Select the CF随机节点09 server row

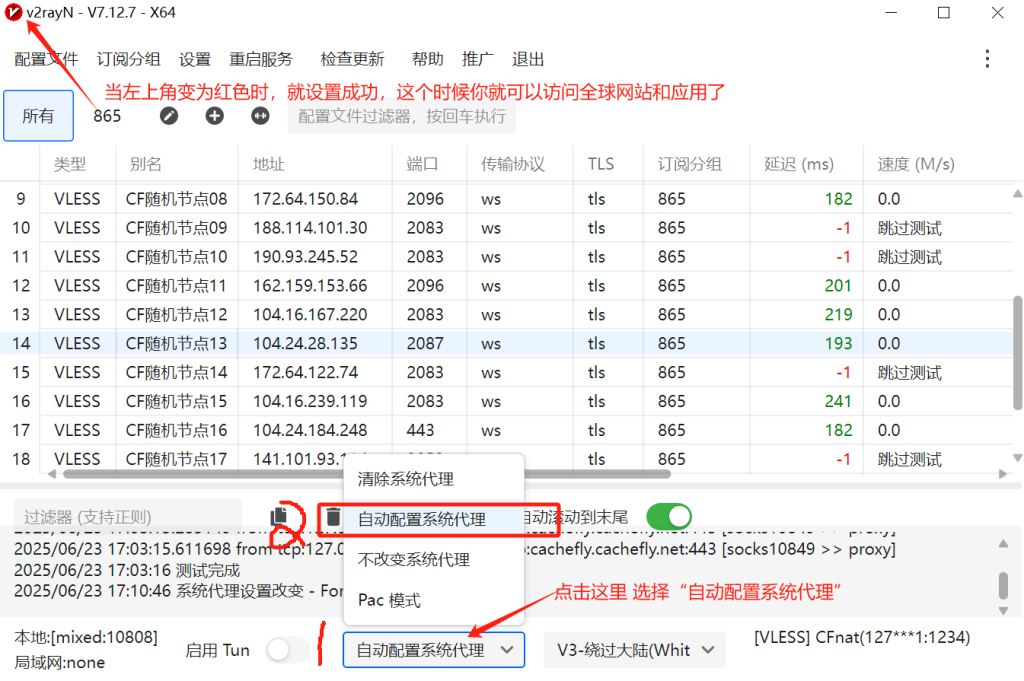[506, 228]
